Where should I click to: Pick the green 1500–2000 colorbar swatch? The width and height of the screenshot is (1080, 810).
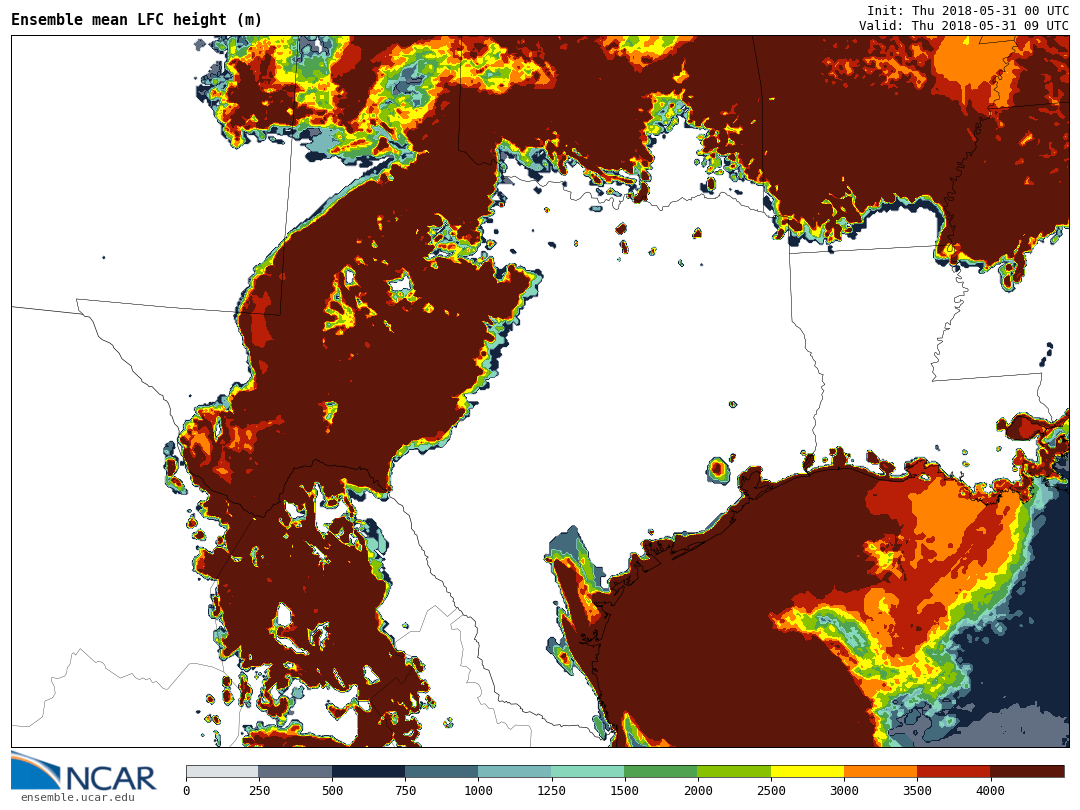[x=660, y=772]
